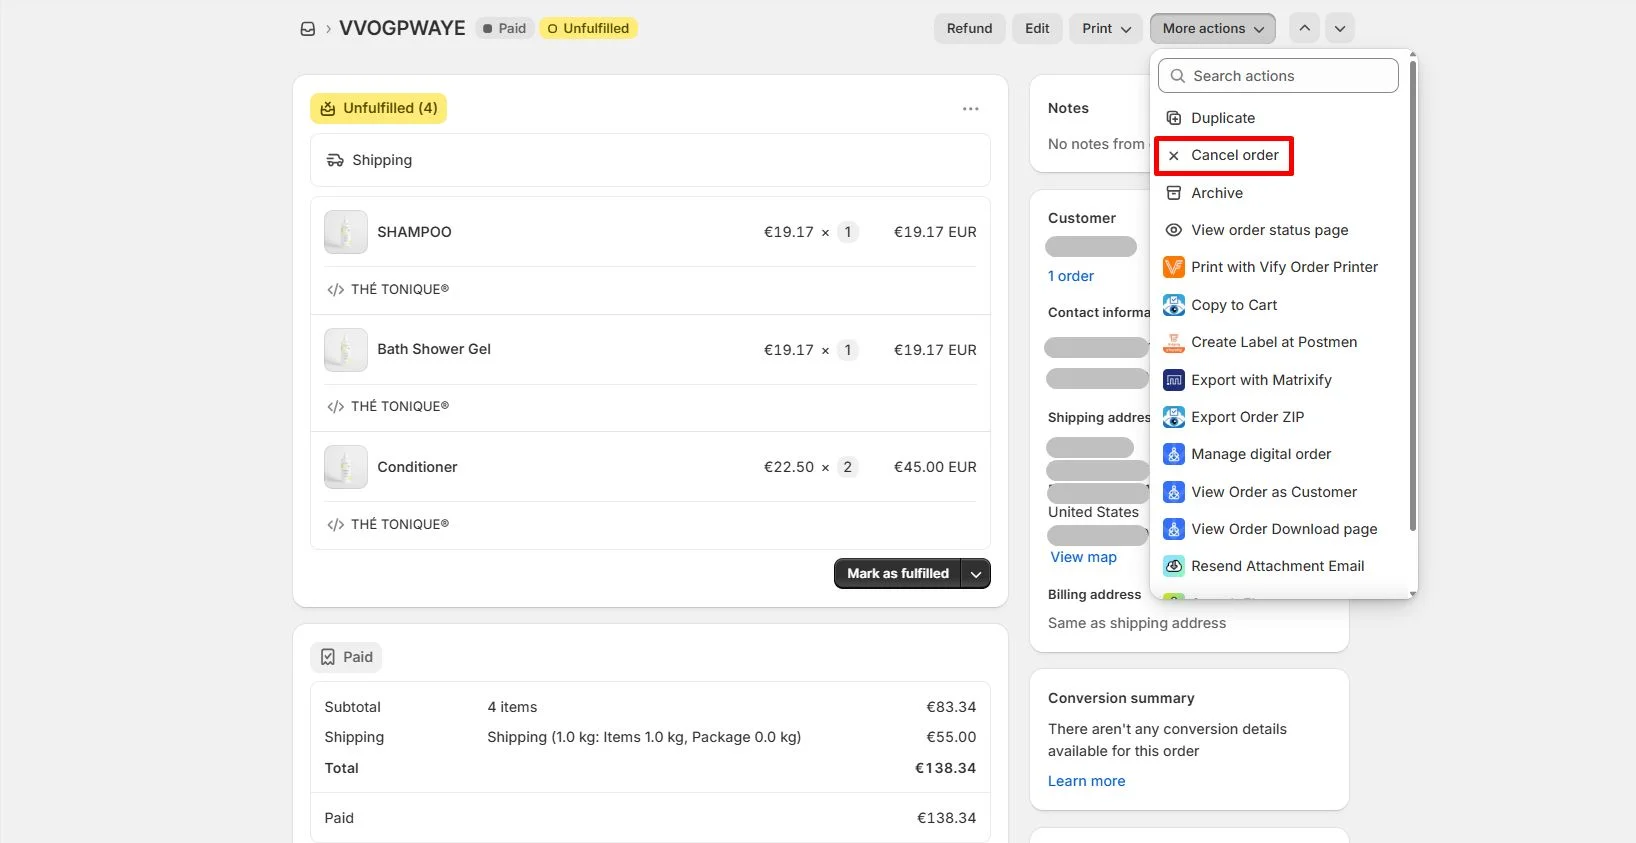This screenshot has width=1636, height=843.
Task: Open the View map link
Action: click(x=1084, y=557)
